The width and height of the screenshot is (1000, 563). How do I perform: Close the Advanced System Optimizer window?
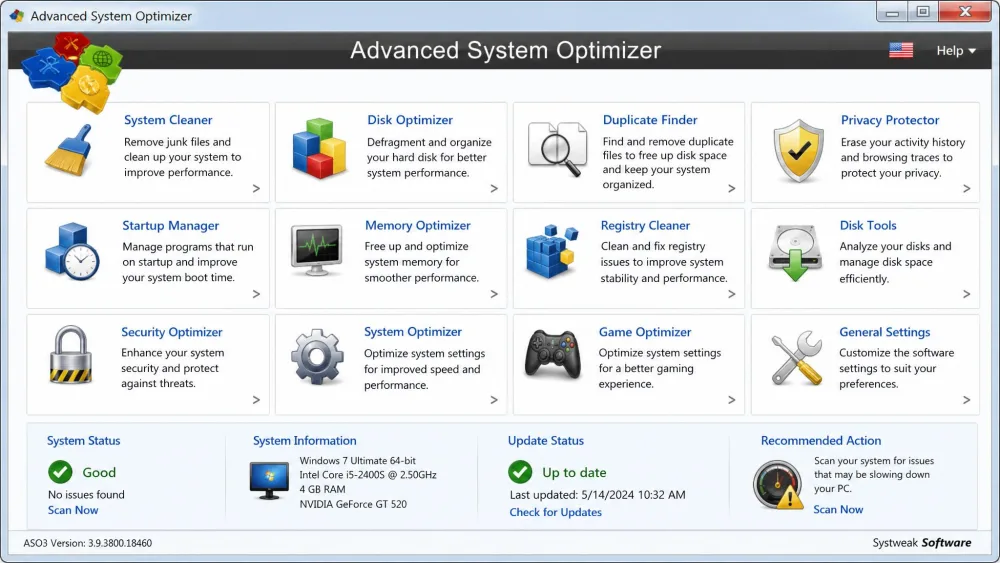click(965, 12)
